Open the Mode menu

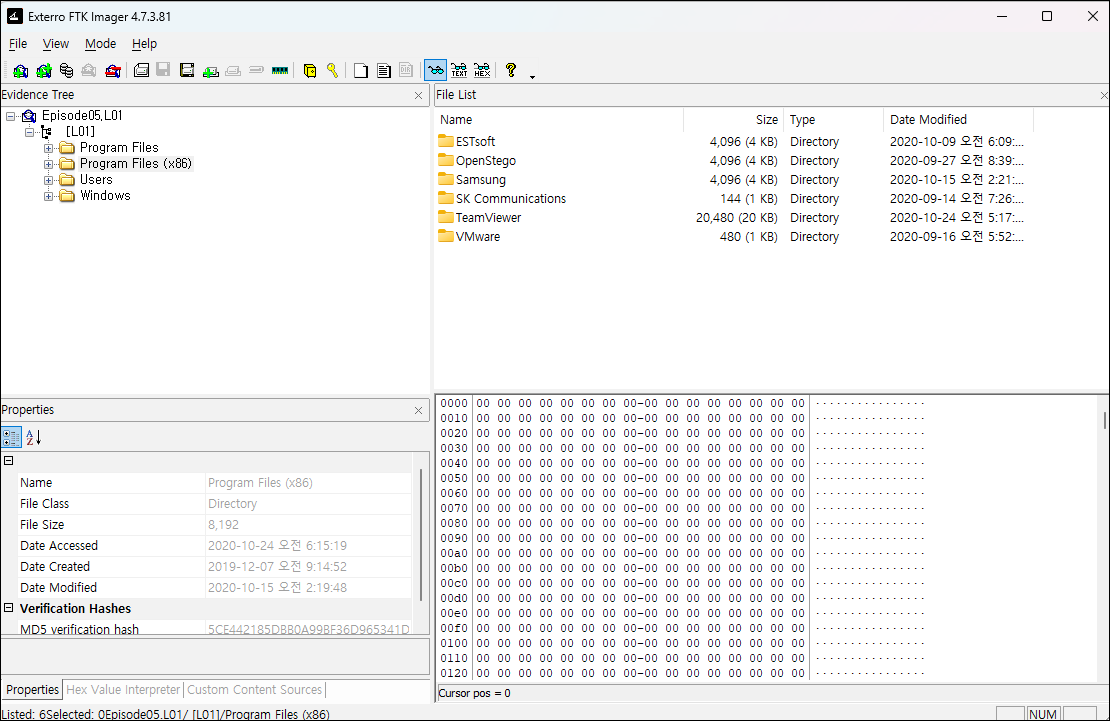click(x=101, y=44)
